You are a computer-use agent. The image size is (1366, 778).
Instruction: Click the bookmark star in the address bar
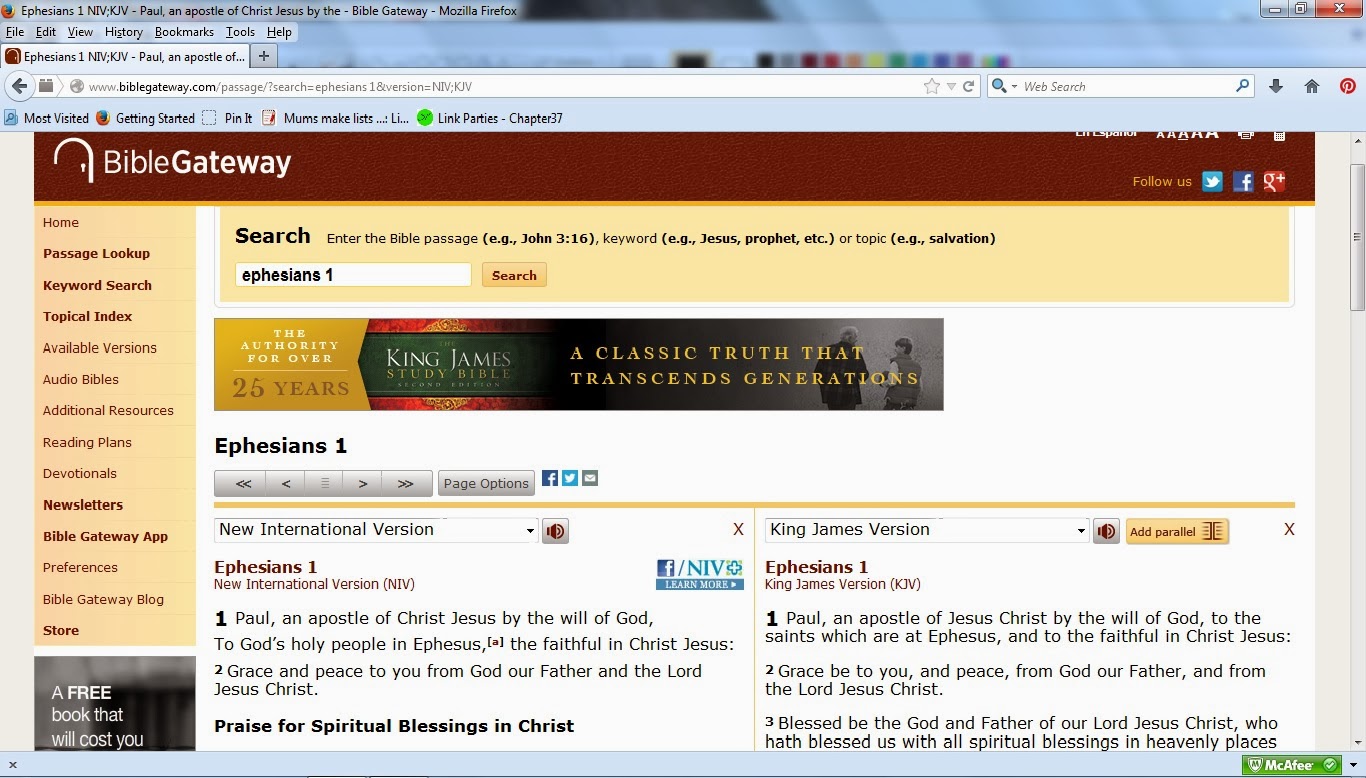click(x=930, y=86)
